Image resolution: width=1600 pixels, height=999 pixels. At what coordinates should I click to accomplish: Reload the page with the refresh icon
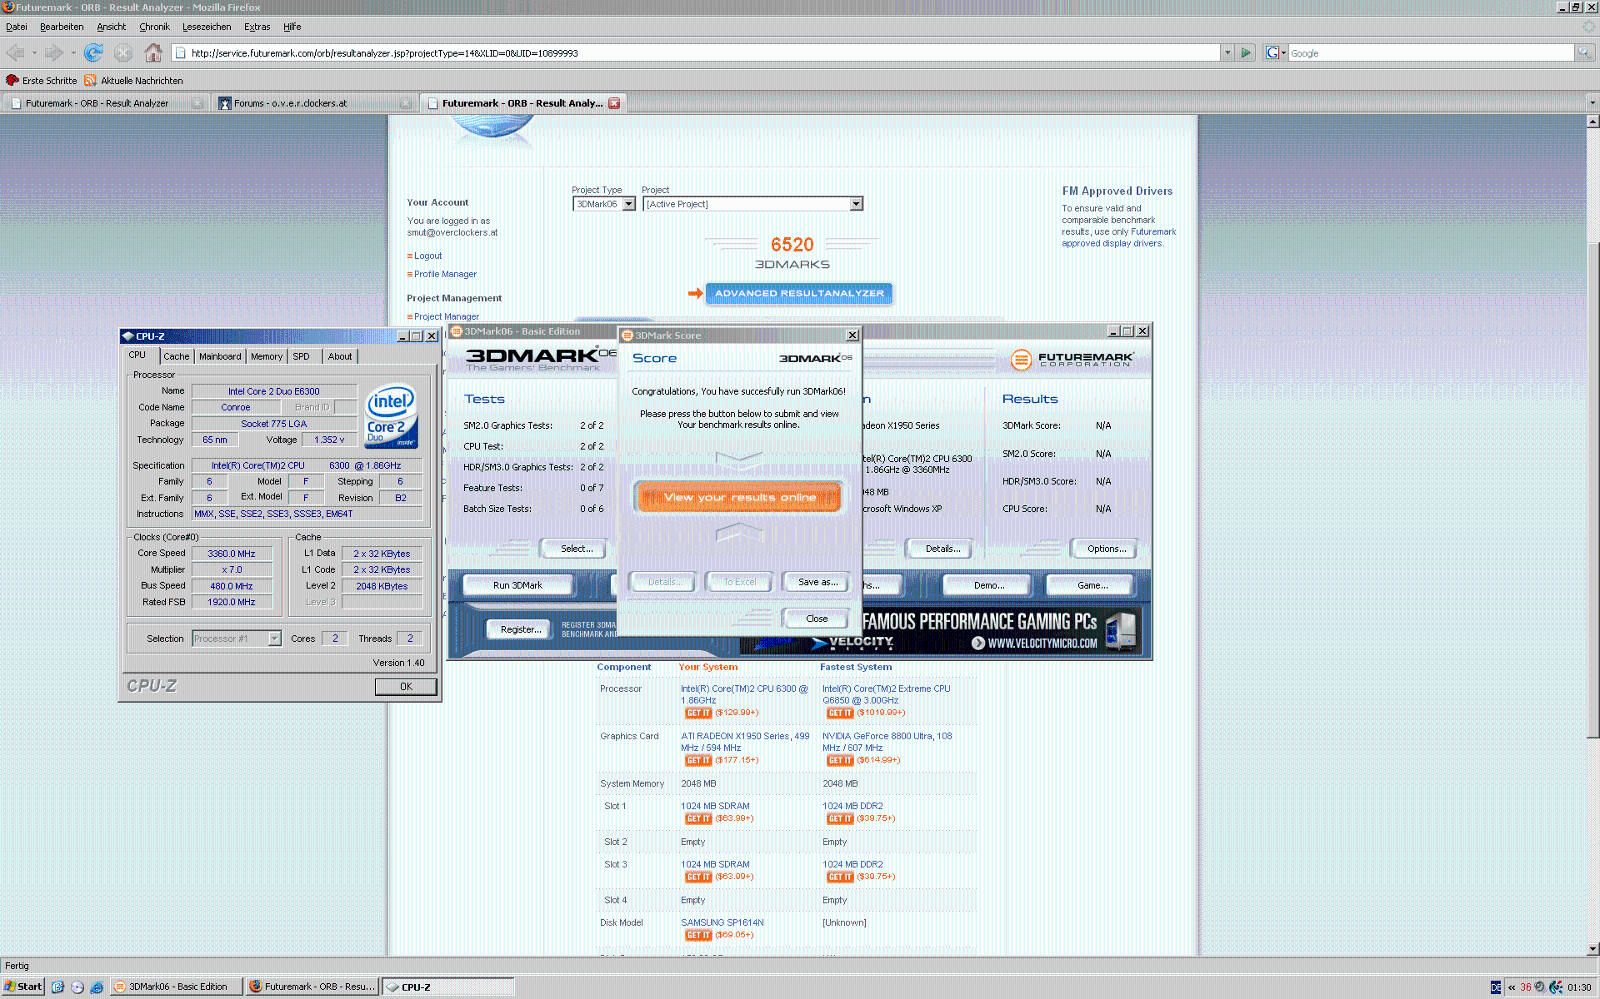coord(93,52)
